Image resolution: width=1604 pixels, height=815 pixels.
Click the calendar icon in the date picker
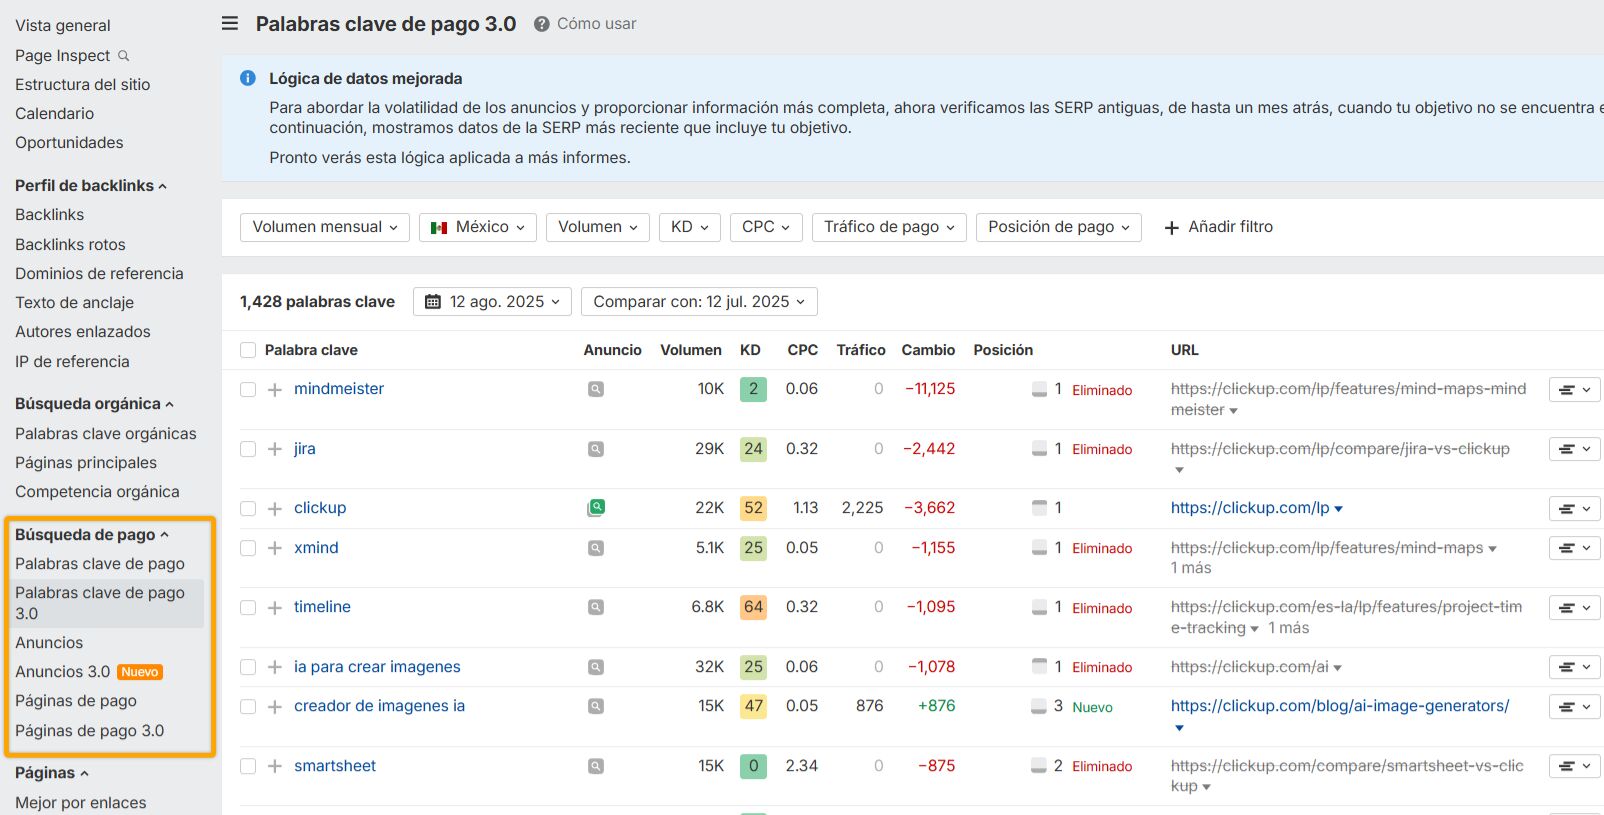(x=433, y=302)
